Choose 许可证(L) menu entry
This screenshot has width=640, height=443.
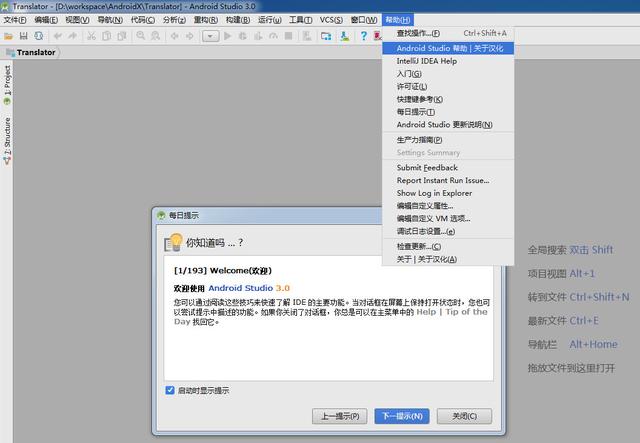(448, 87)
